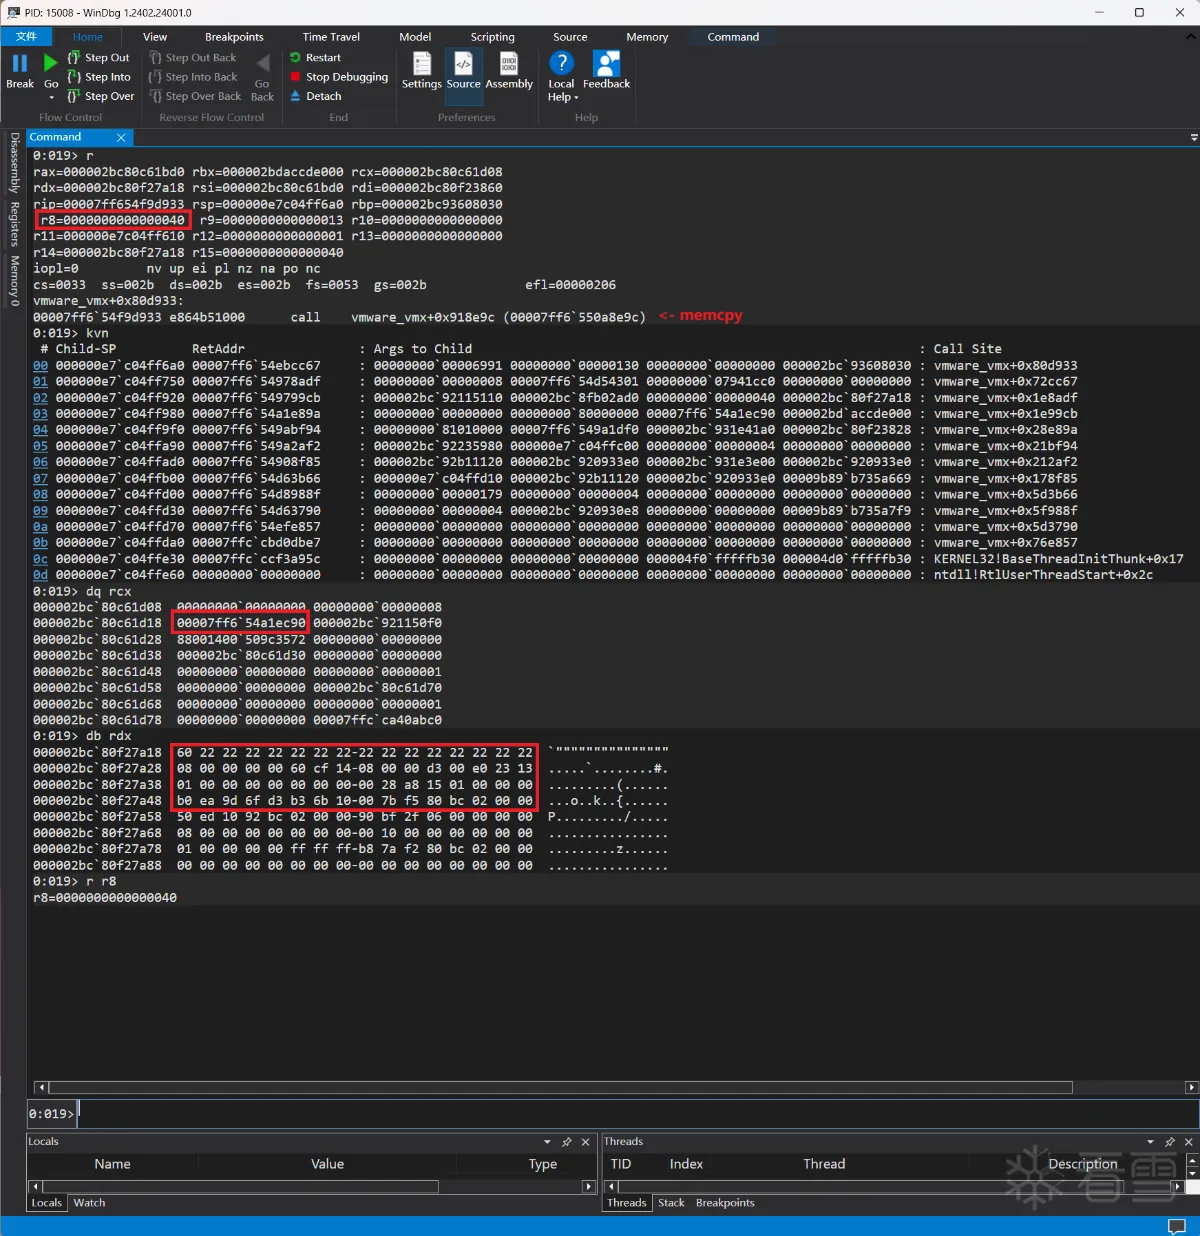Select the Assembly mode icon
The image size is (1200, 1236).
[509, 63]
